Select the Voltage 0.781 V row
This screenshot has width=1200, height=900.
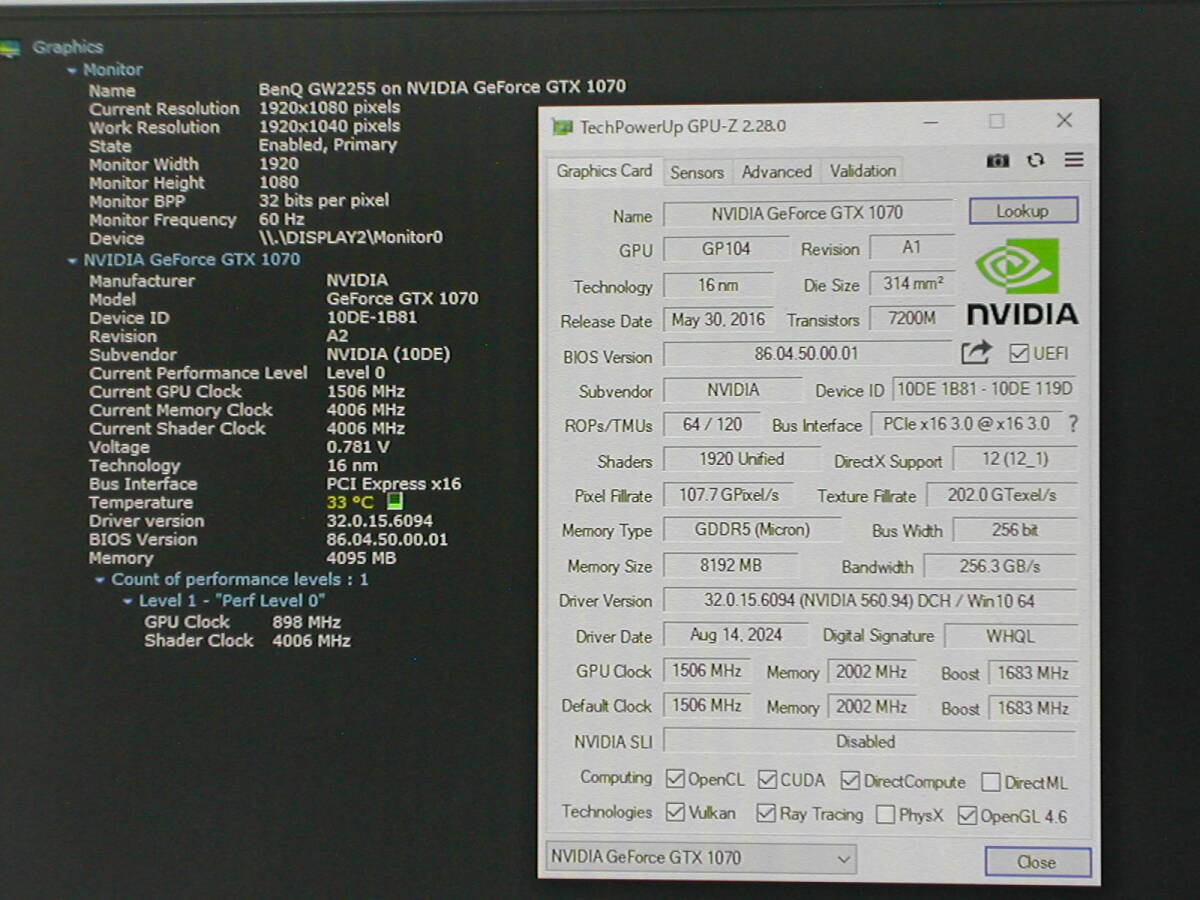coord(238,447)
